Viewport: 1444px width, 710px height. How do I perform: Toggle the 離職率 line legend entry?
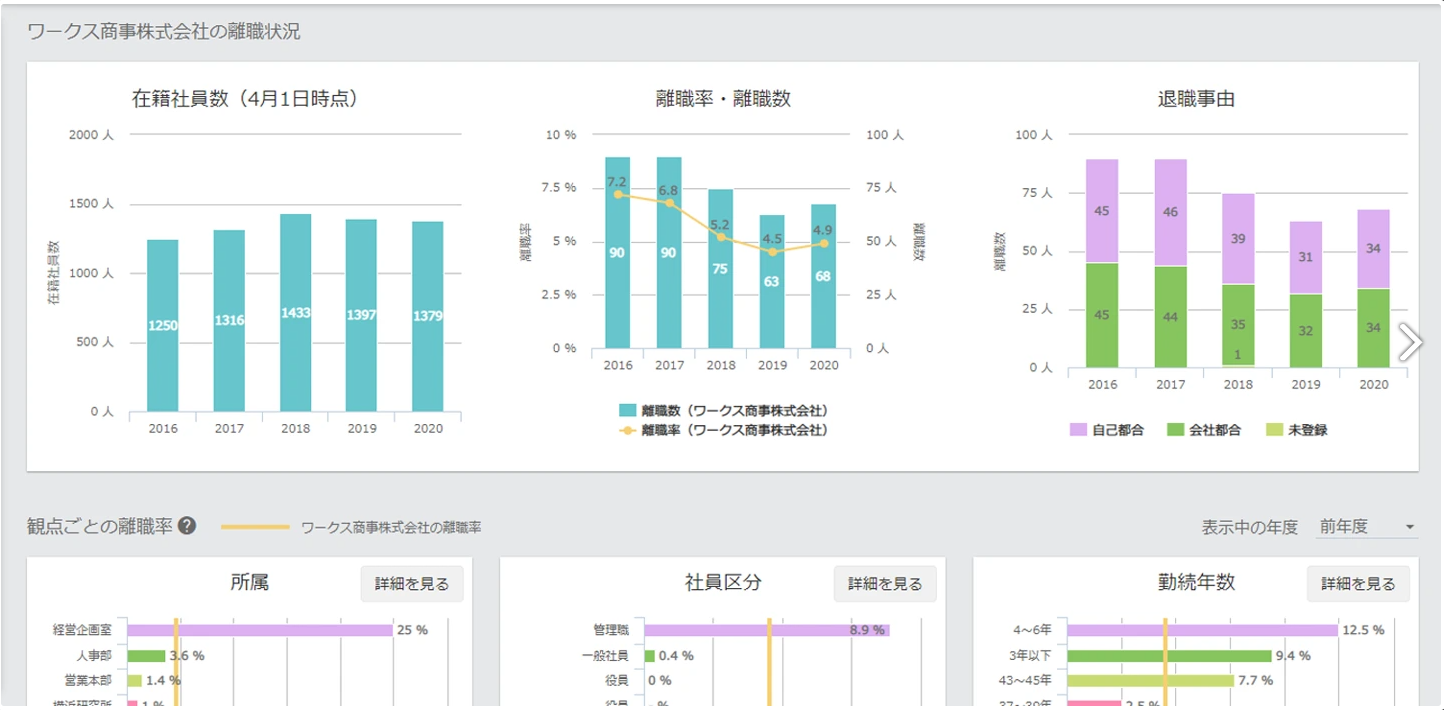pos(724,430)
